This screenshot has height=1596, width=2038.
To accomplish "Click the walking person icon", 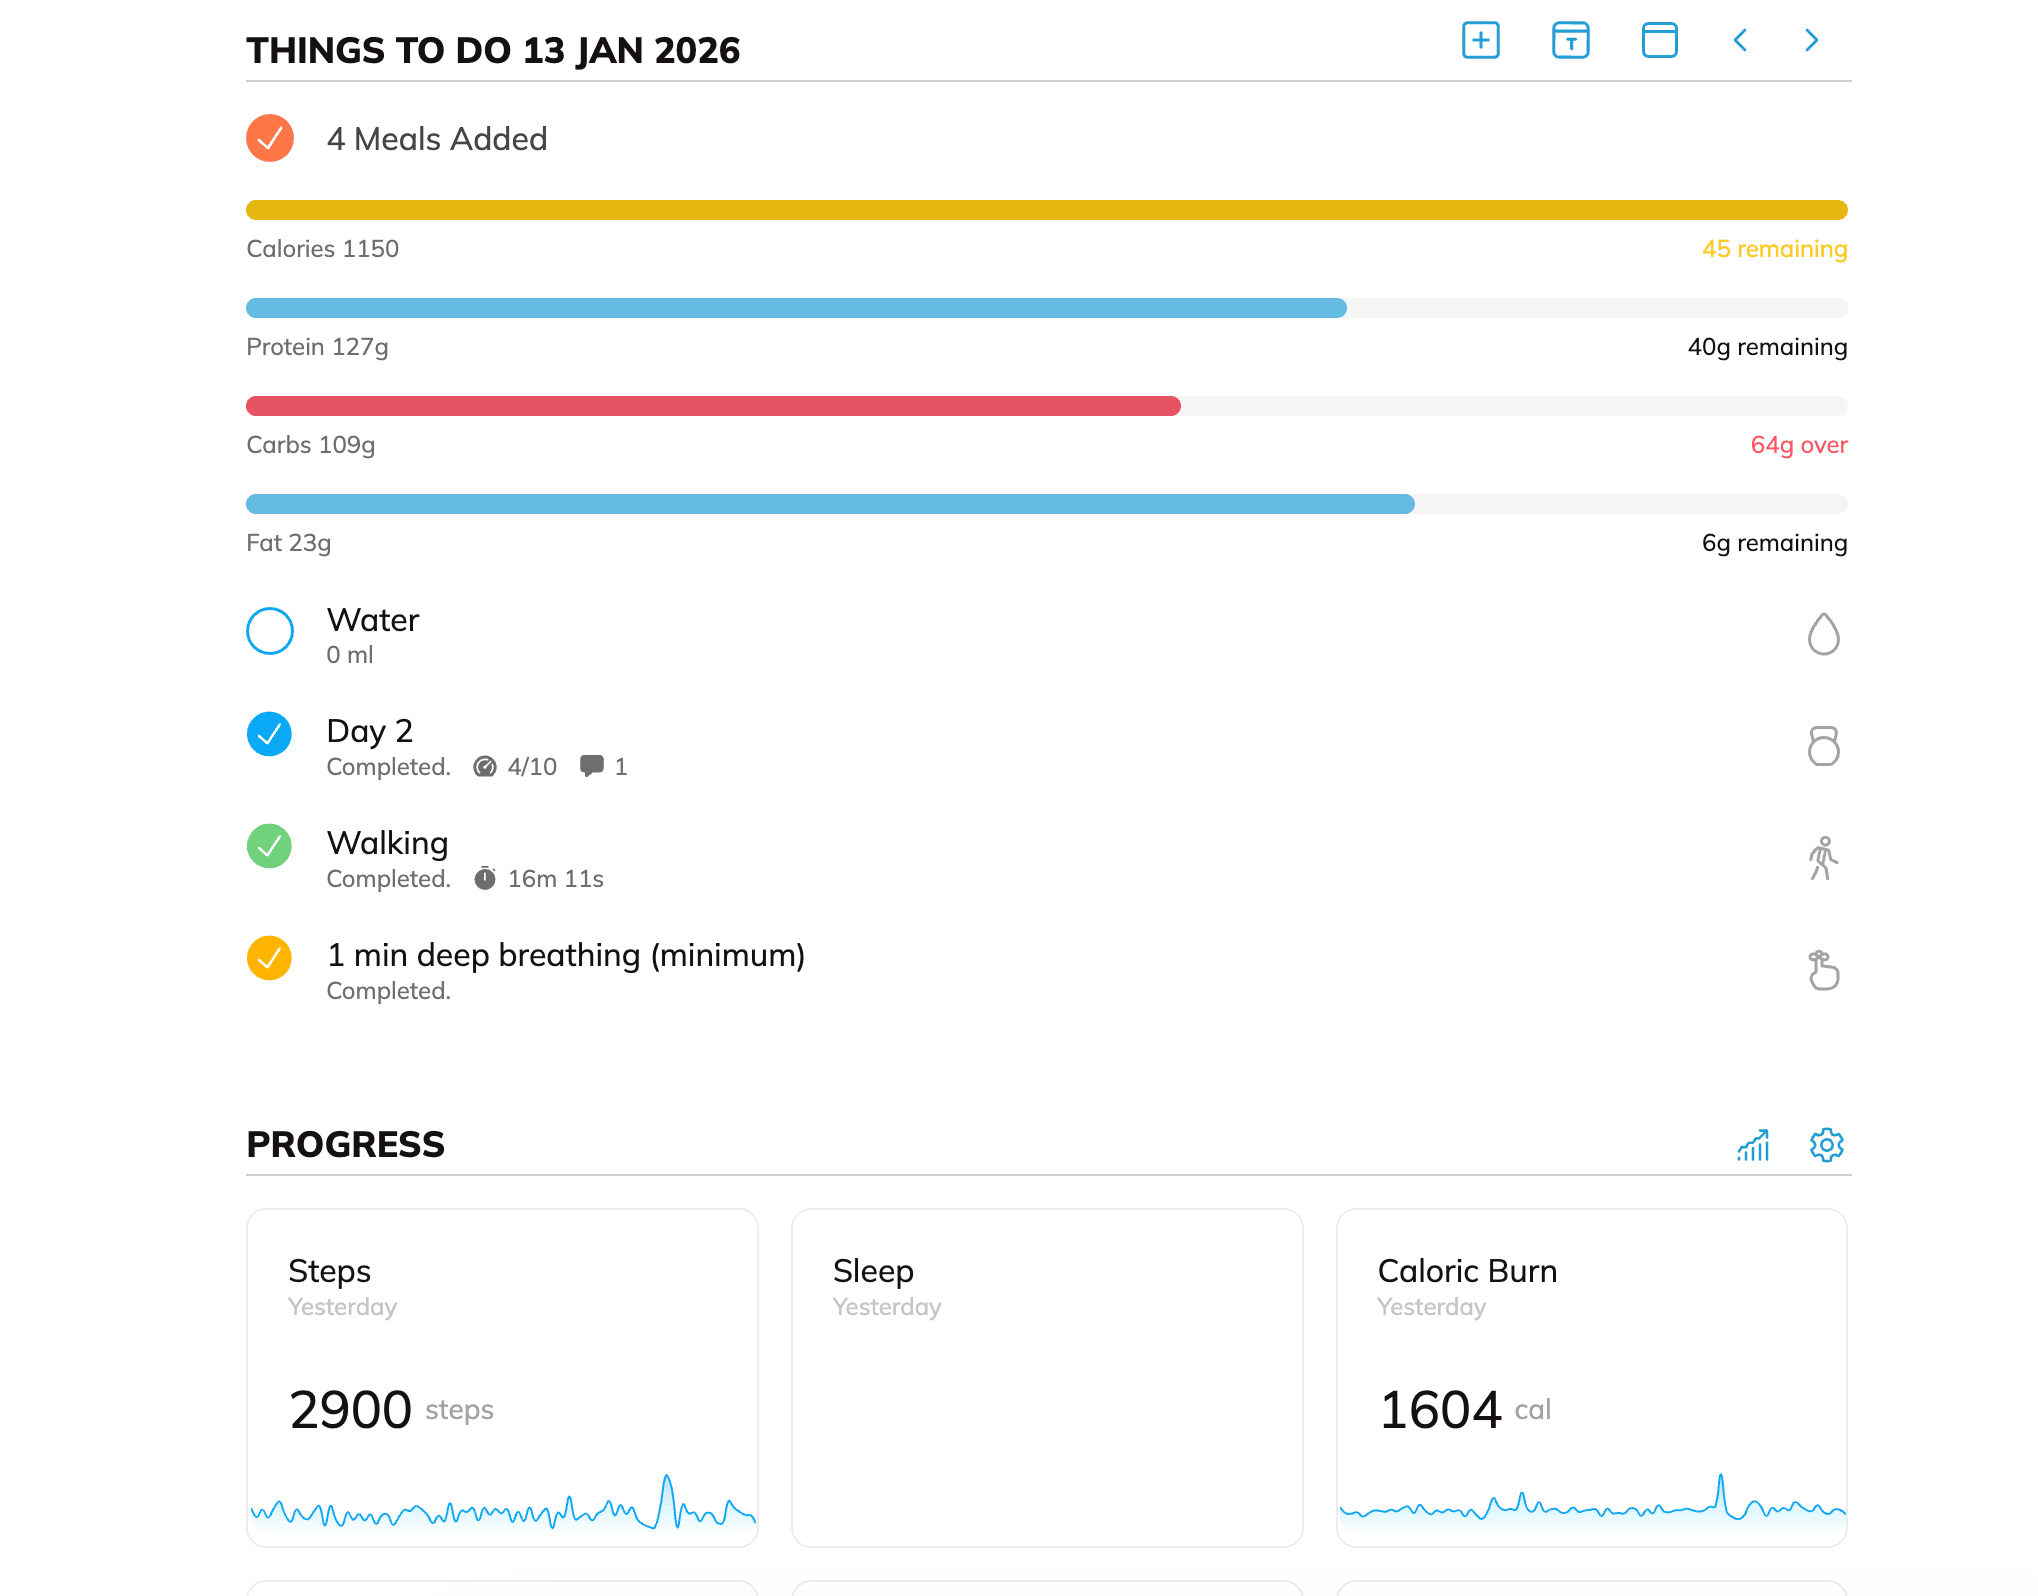I will [x=1823, y=858].
